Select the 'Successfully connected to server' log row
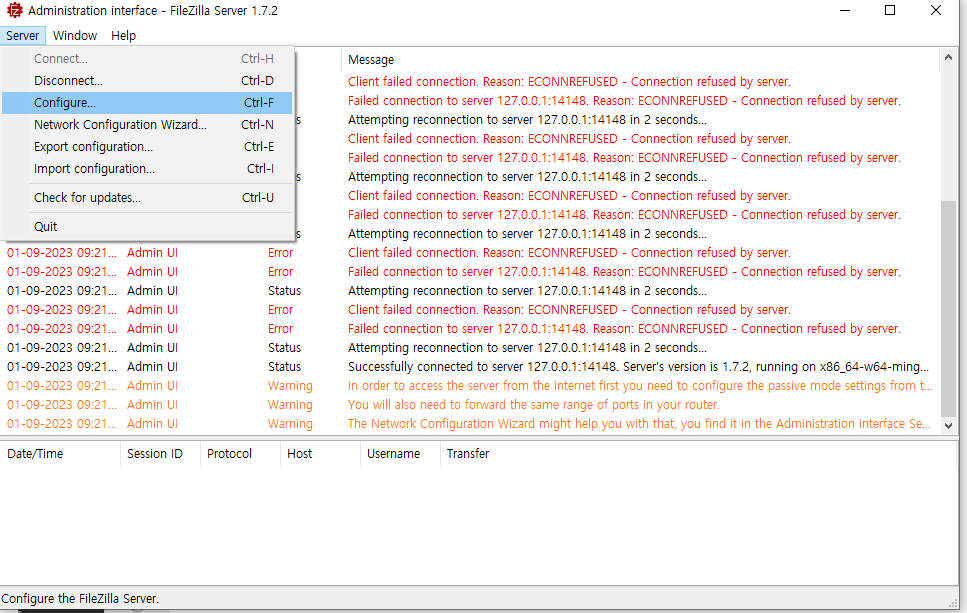The image size is (967, 613). [x=470, y=367]
